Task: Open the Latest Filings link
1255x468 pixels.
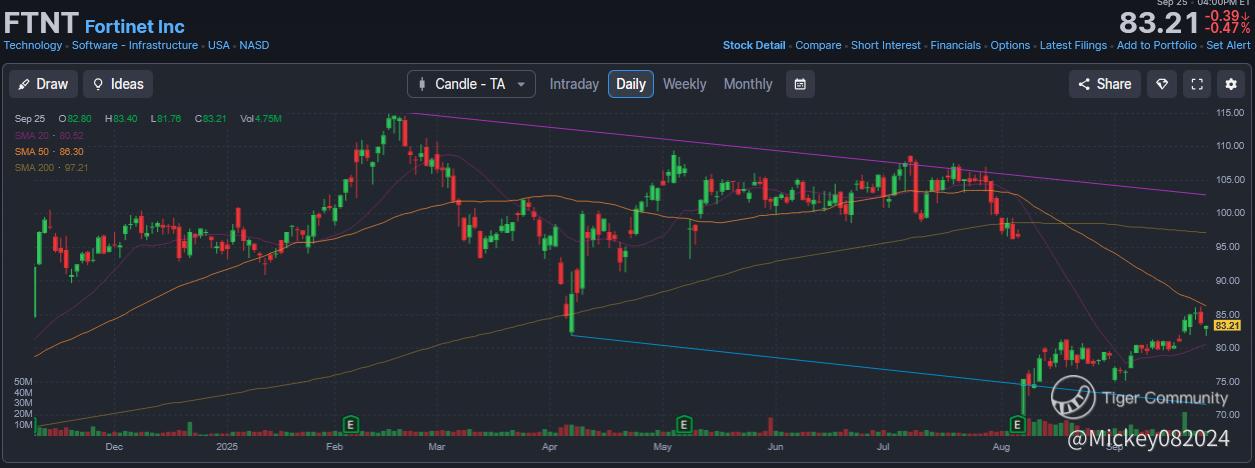Action: point(1073,45)
